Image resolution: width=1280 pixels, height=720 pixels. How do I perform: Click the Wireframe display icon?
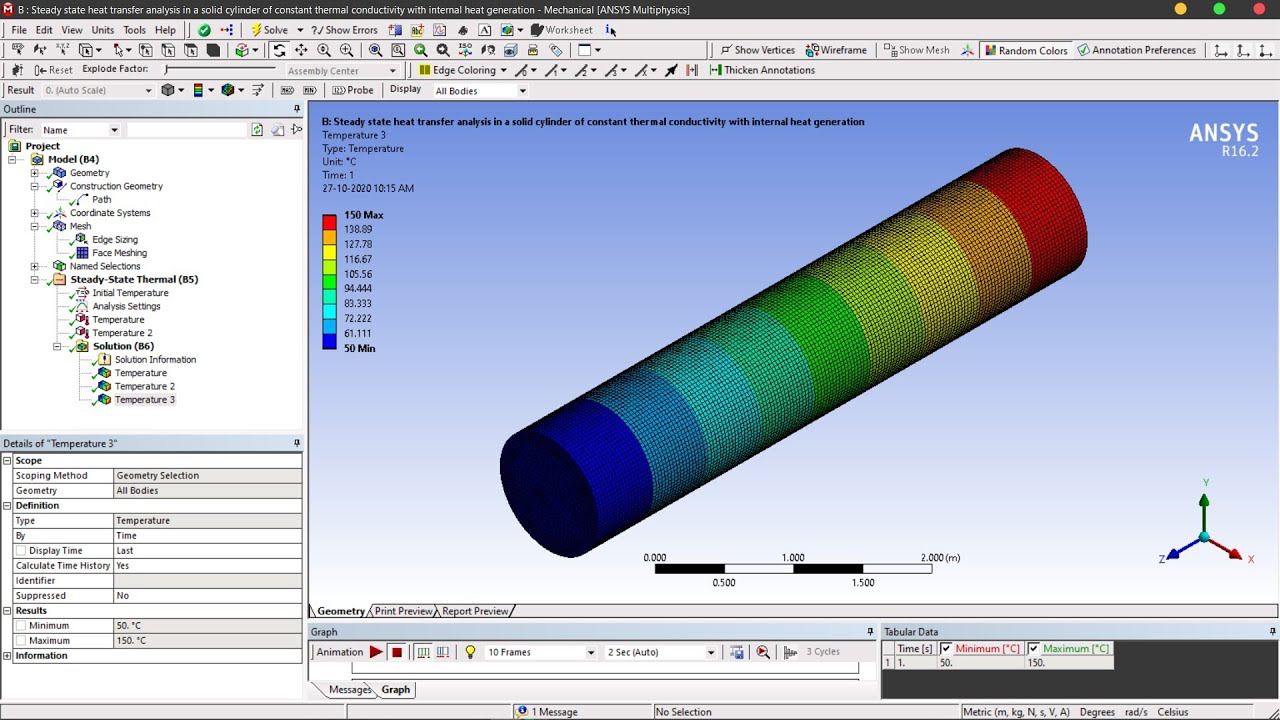point(813,50)
